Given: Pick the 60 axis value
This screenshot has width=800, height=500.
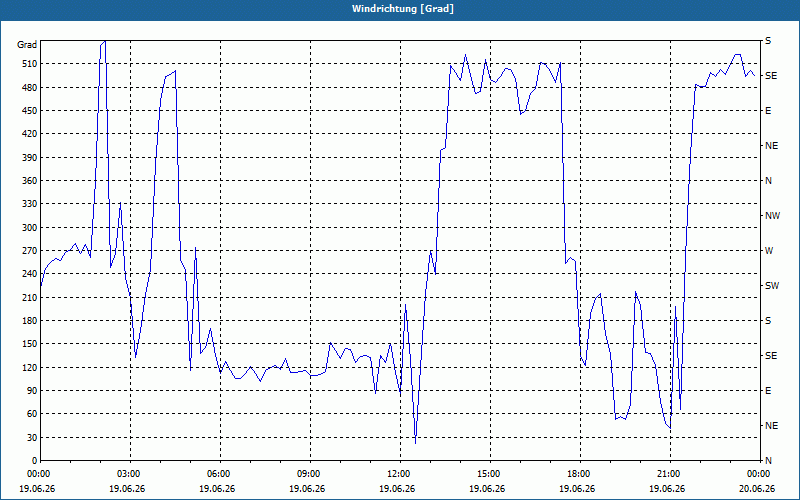Looking at the screenshot, I should tap(32, 414).
